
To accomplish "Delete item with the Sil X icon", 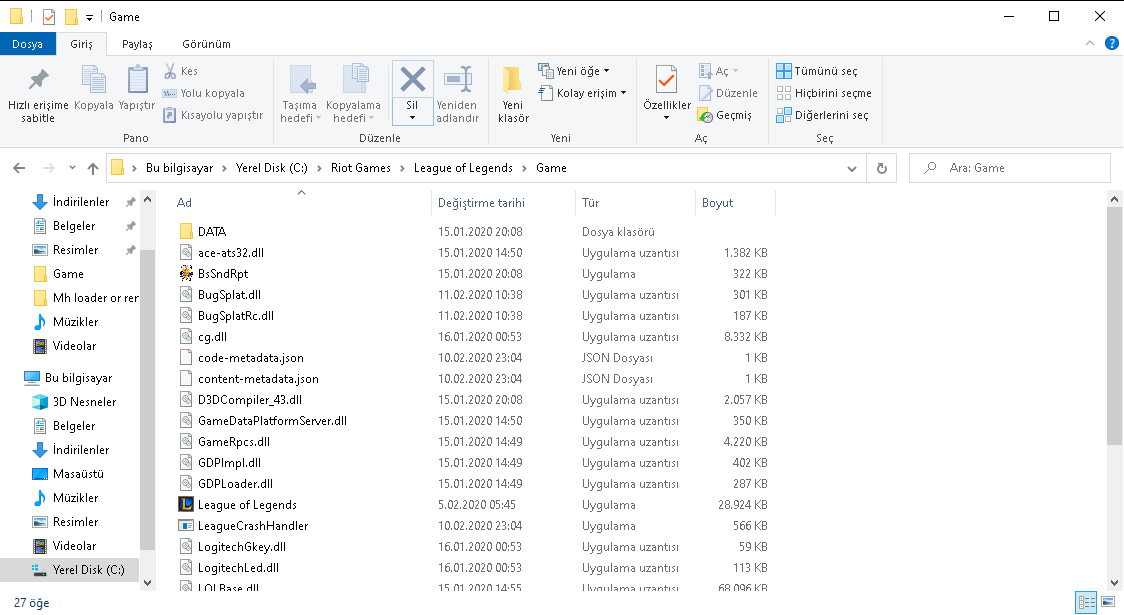I will [x=412, y=80].
